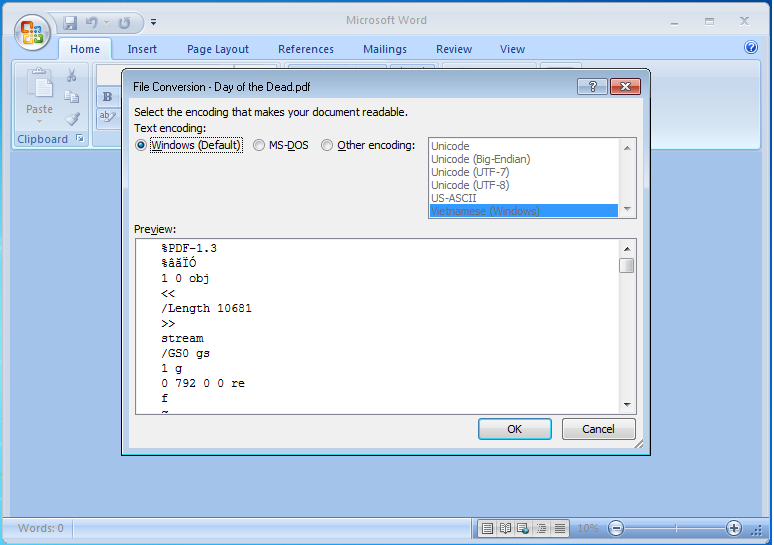
Task: Open the References tab
Action: 306,49
